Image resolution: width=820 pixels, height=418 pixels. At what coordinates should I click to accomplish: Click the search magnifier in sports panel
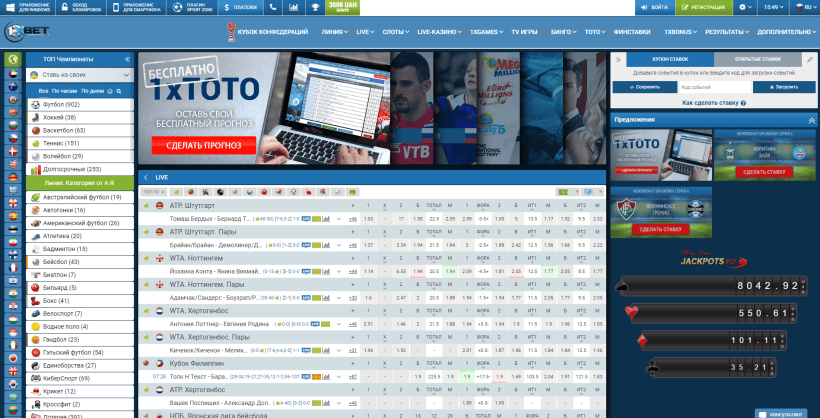(119, 91)
